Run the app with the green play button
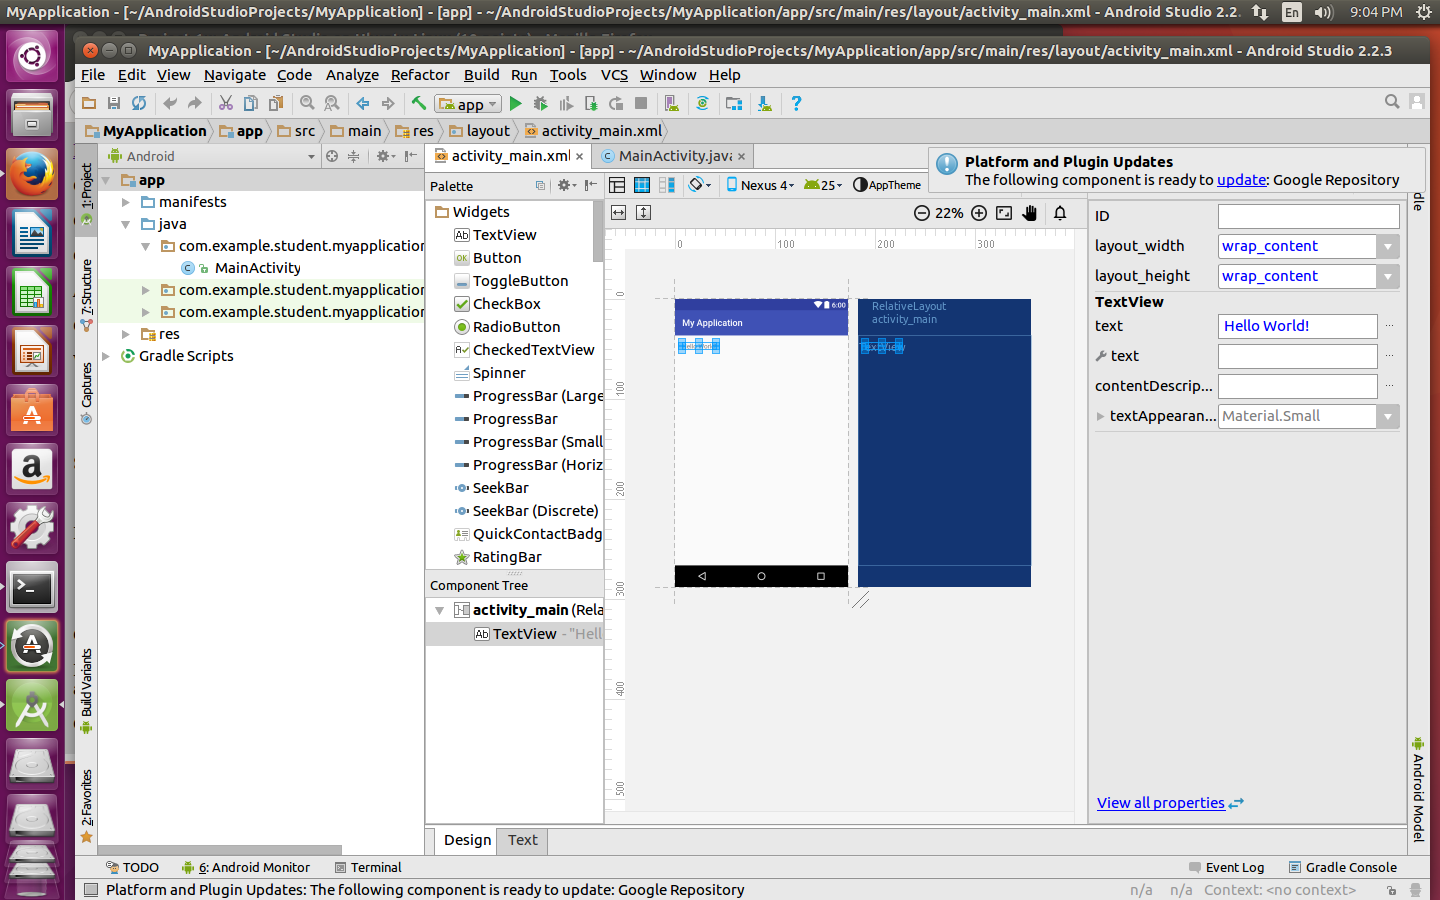This screenshot has height=900, width=1440. tap(515, 103)
